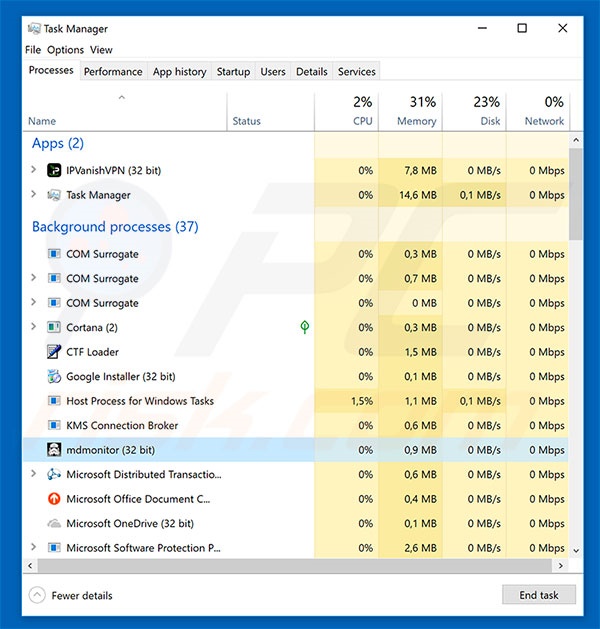Select the KMS Connection Broker process
The height and width of the screenshot is (629, 600).
click(x=296, y=425)
